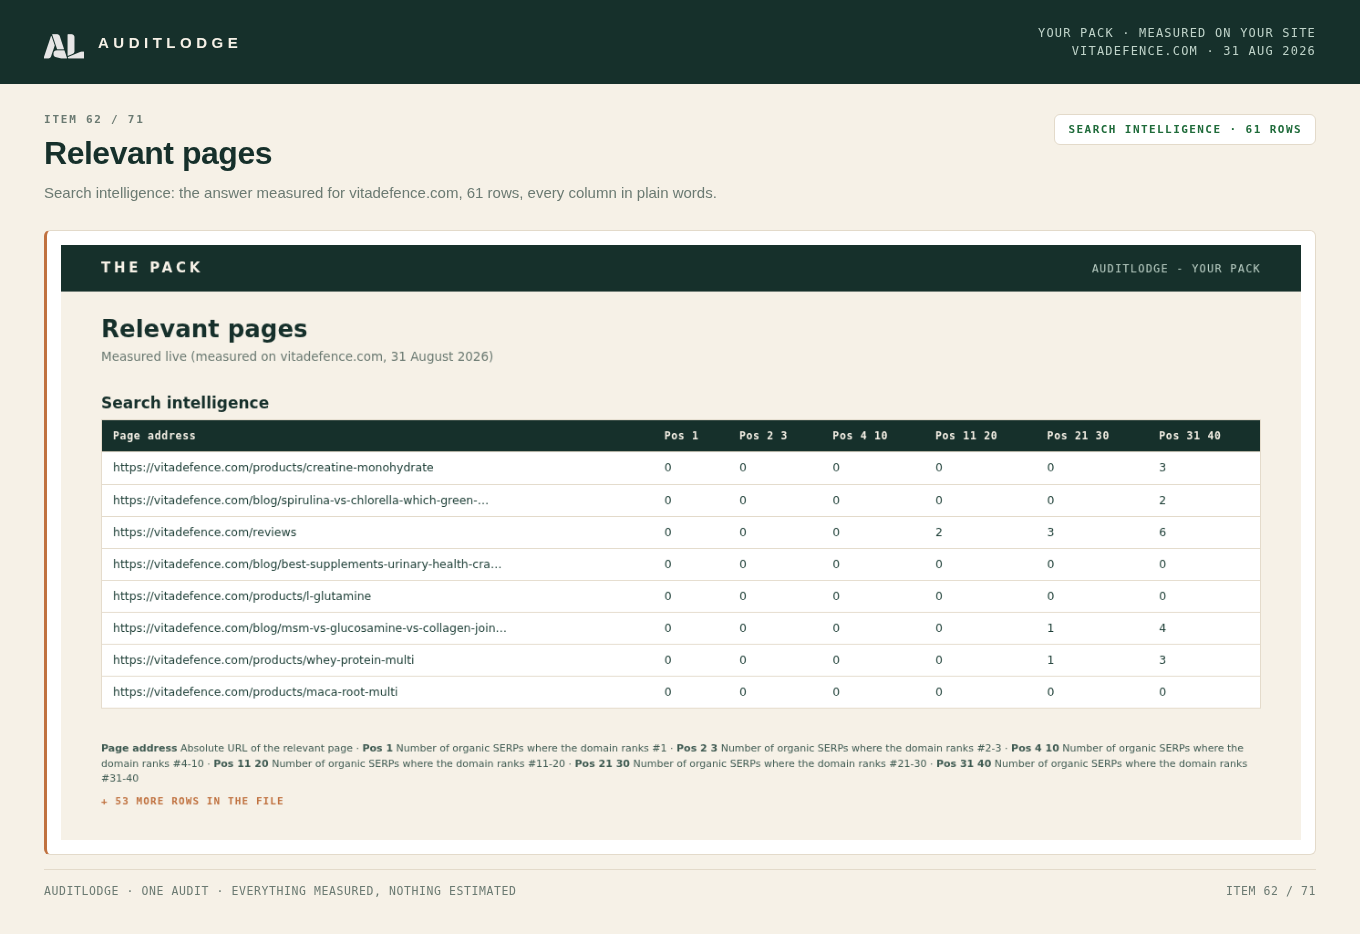Click the Pos 21 30 column header
1360x934 pixels.
1078,436
